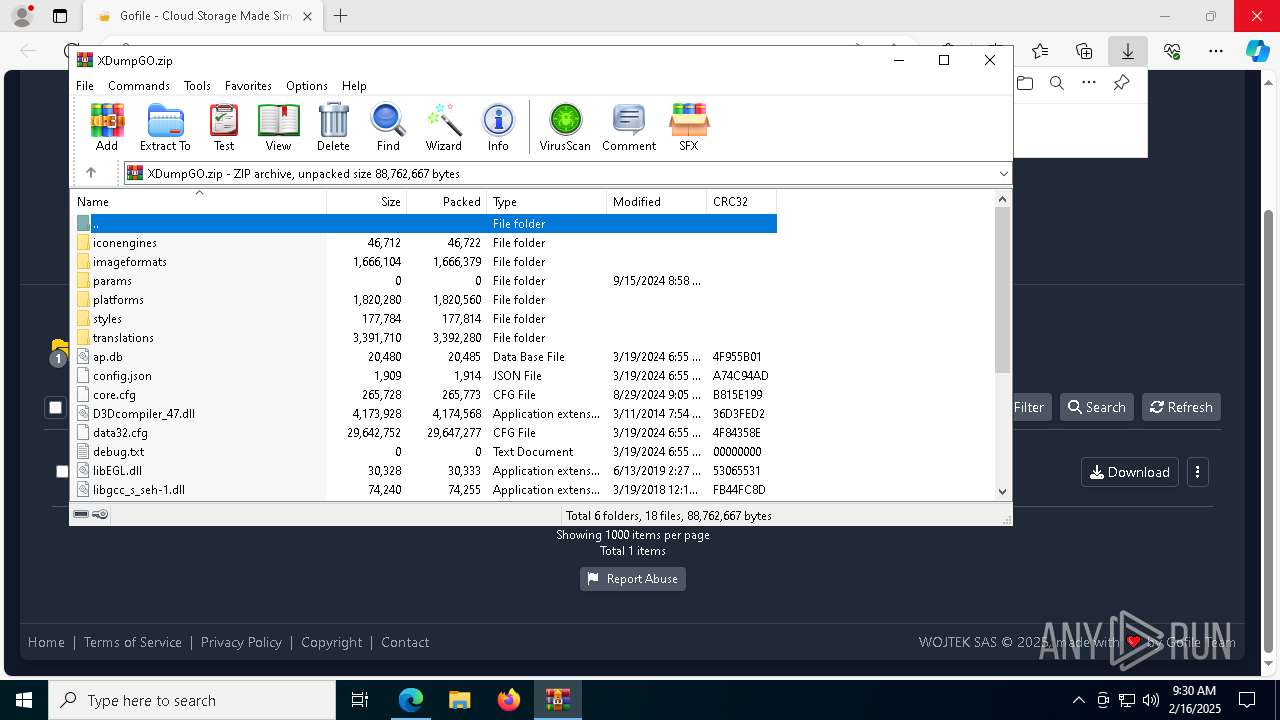
Task: Open Edge settings and more menu
Action: click(x=1216, y=51)
